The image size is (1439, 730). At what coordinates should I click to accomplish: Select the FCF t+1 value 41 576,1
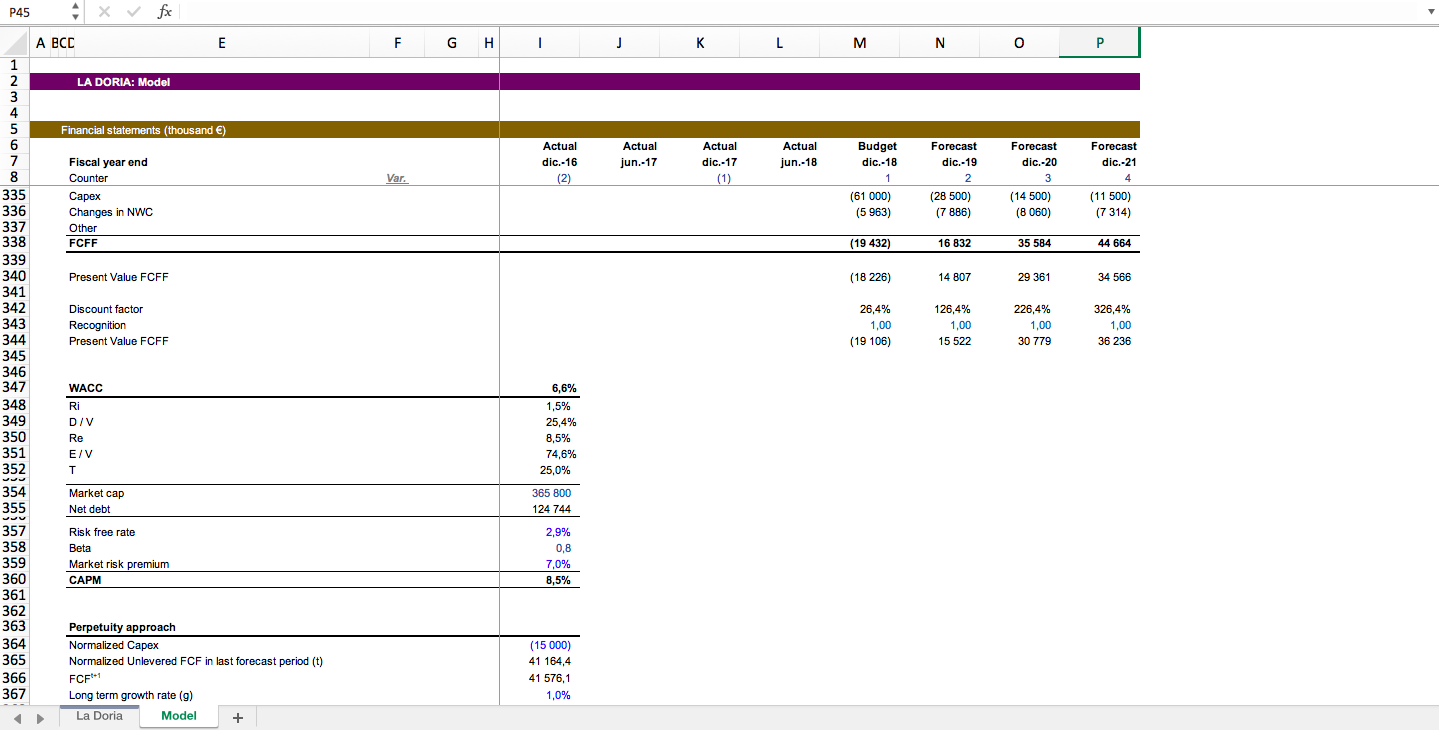point(550,678)
